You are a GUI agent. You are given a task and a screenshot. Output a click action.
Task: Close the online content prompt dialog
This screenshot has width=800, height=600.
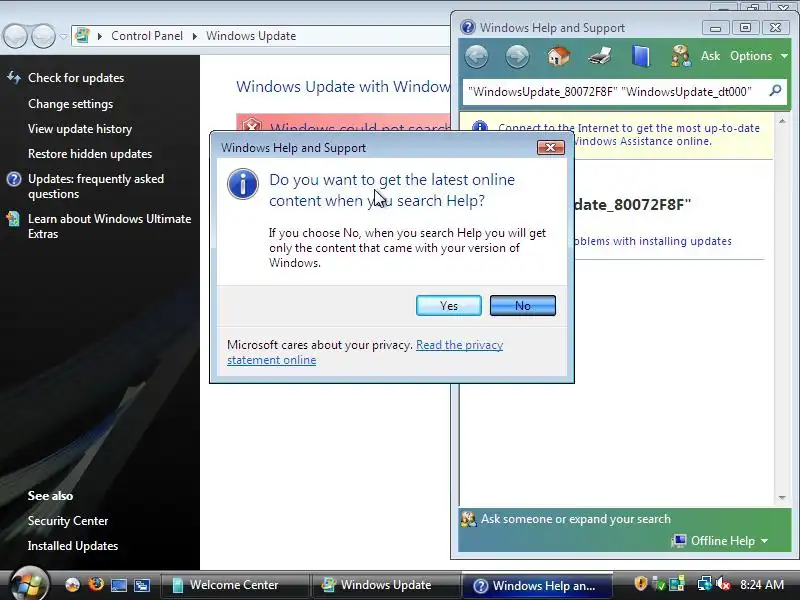click(551, 147)
